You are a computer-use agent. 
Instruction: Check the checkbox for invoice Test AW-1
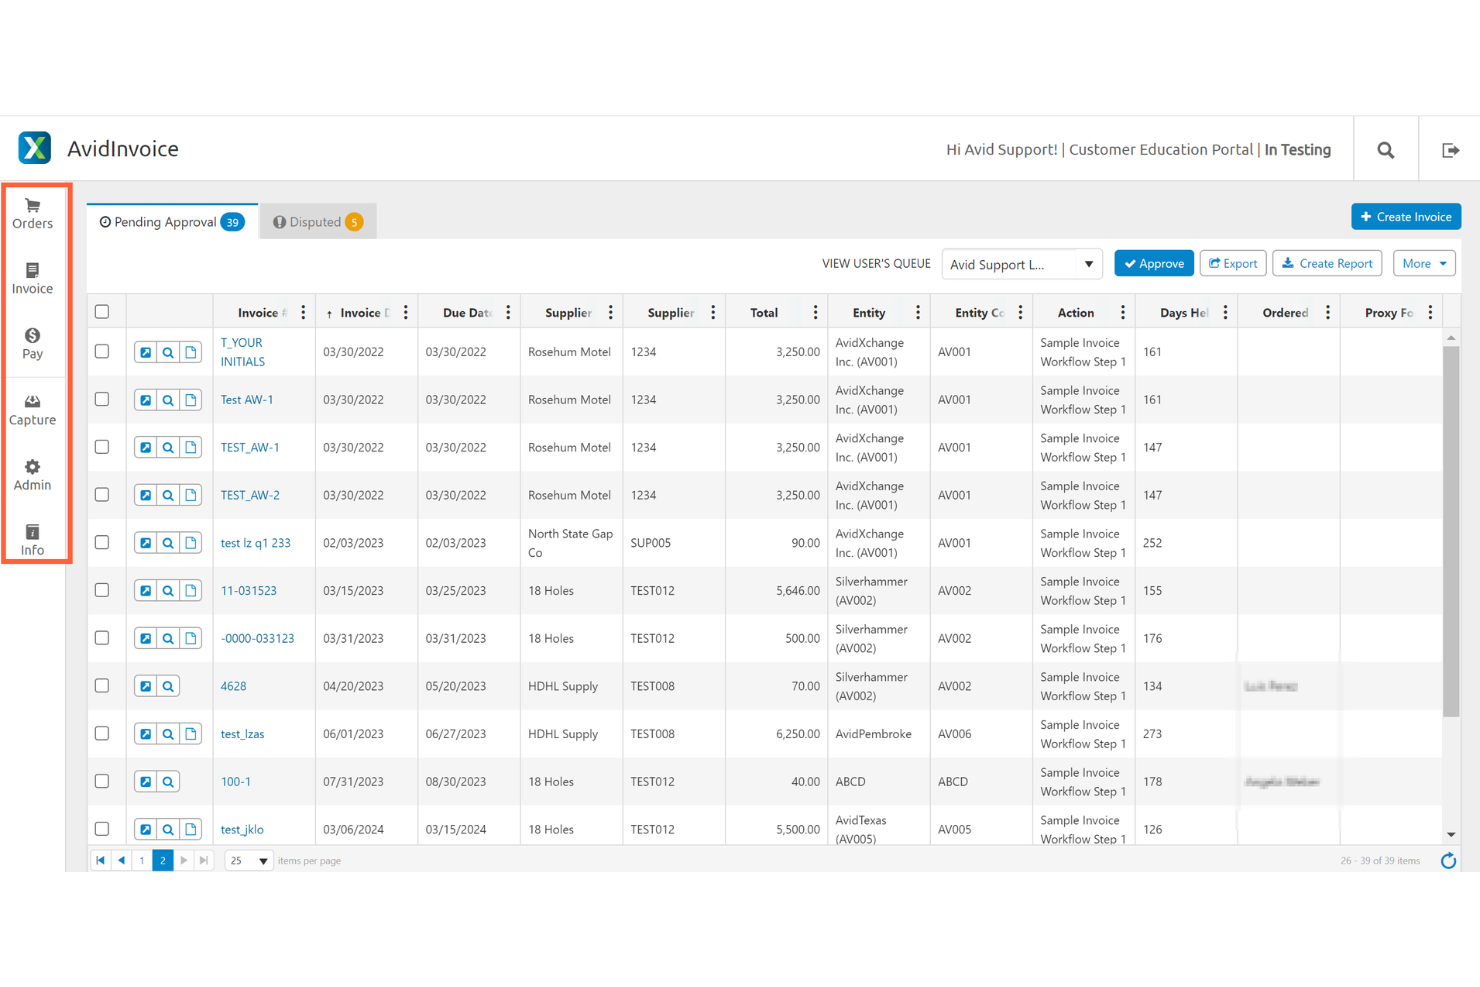click(102, 399)
